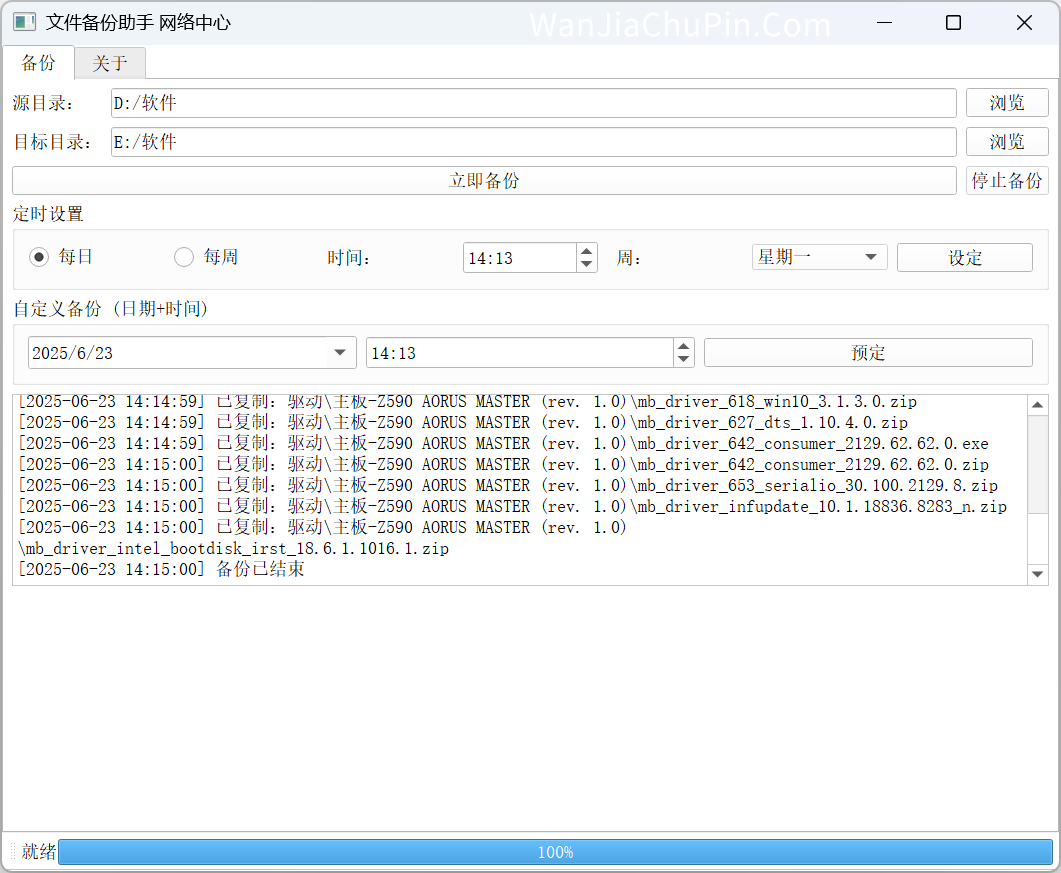Maximize the 文件备份助手 window
The width and height of the screenshot is (1061, 873).
pyautogui.click(x=953, y=22)
